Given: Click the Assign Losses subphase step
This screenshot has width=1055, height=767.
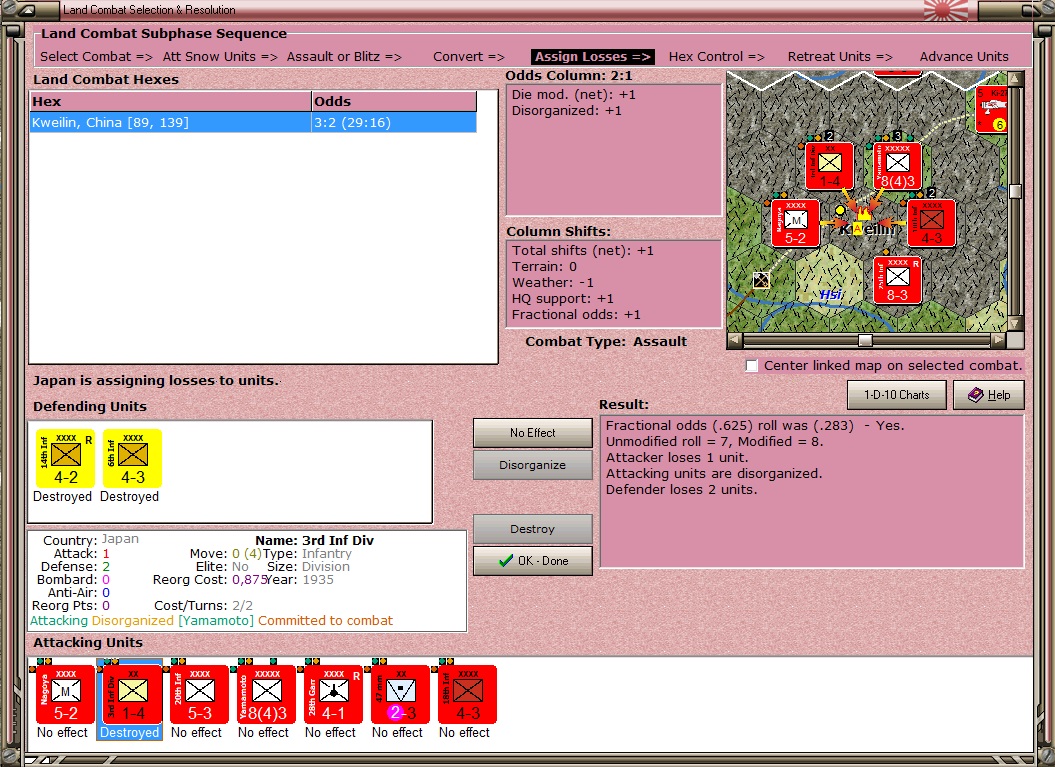Looking at the screenshot, I should pos(593,57).
